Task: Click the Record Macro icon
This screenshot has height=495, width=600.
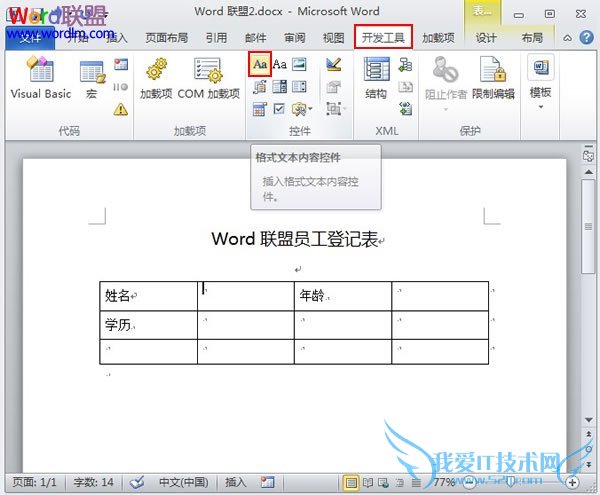Action: tap(121, 64)
